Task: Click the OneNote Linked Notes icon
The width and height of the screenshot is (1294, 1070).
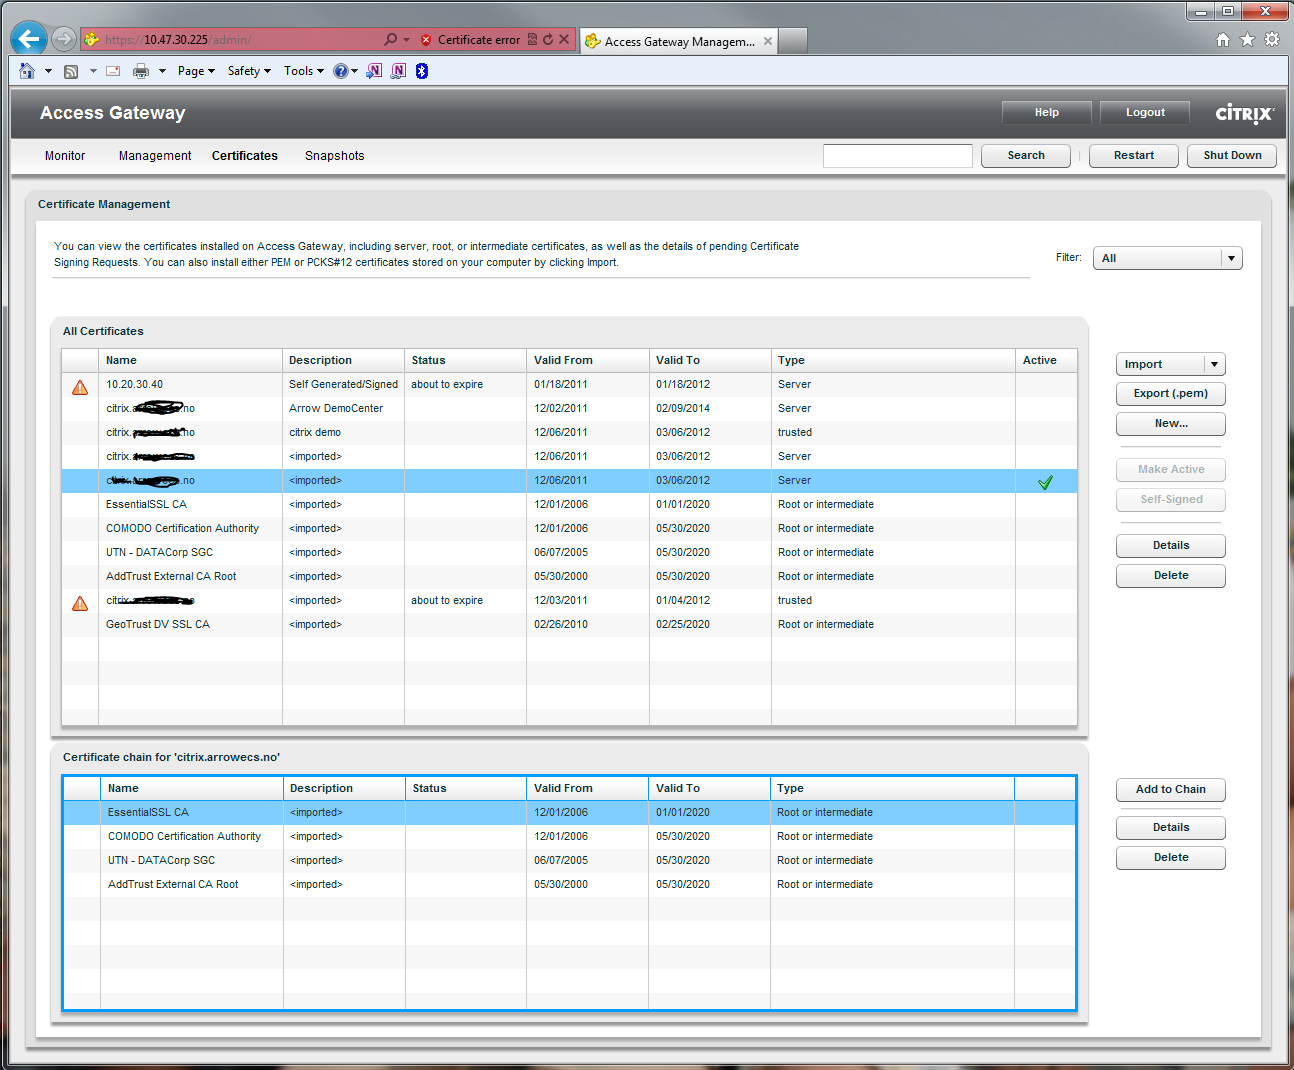Action: tap(398, 71)
